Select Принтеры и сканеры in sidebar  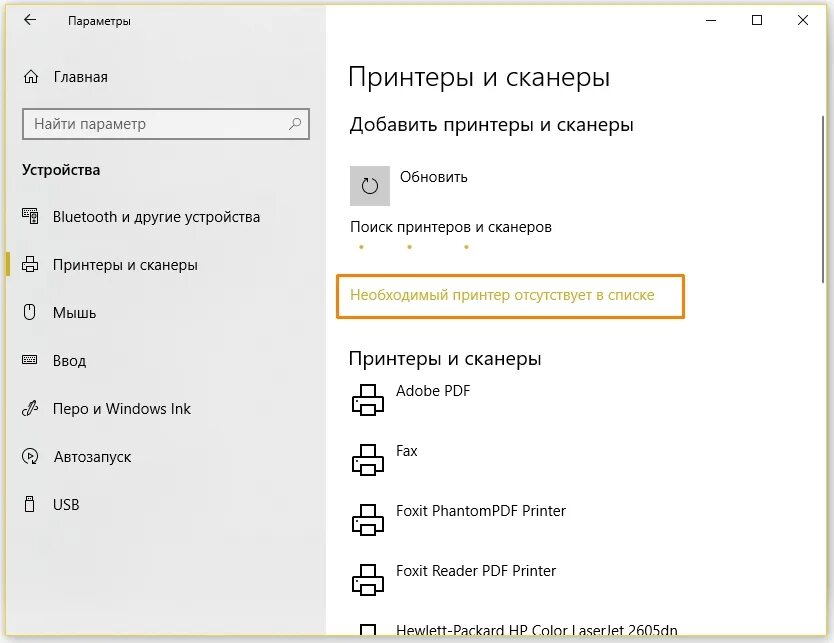coord(125,265)
